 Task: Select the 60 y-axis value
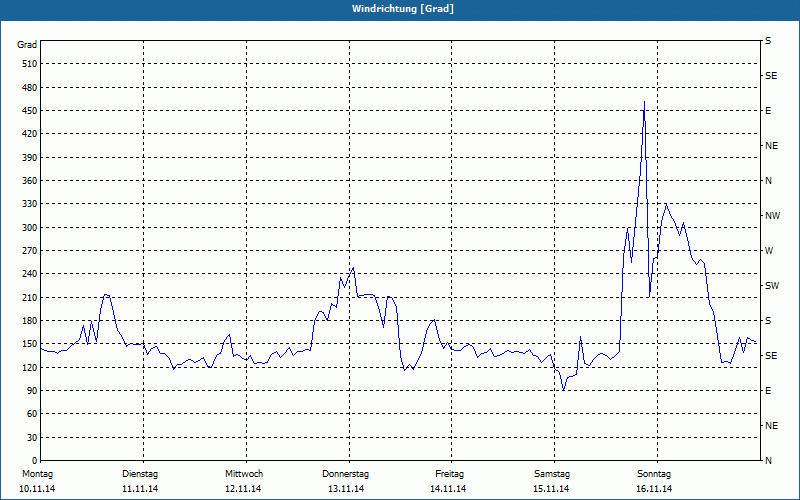click(32, 414)
